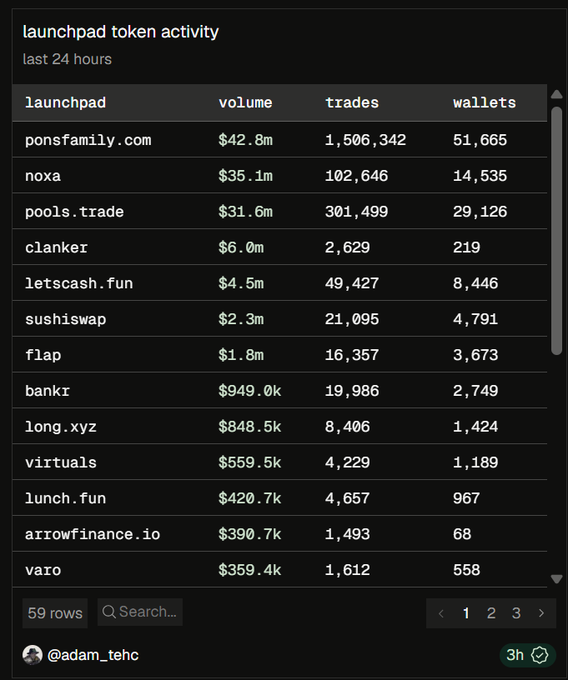Screen dimensions: 568x680
Task: Click the 1,506,342 trades value
Action: (366, 140)
